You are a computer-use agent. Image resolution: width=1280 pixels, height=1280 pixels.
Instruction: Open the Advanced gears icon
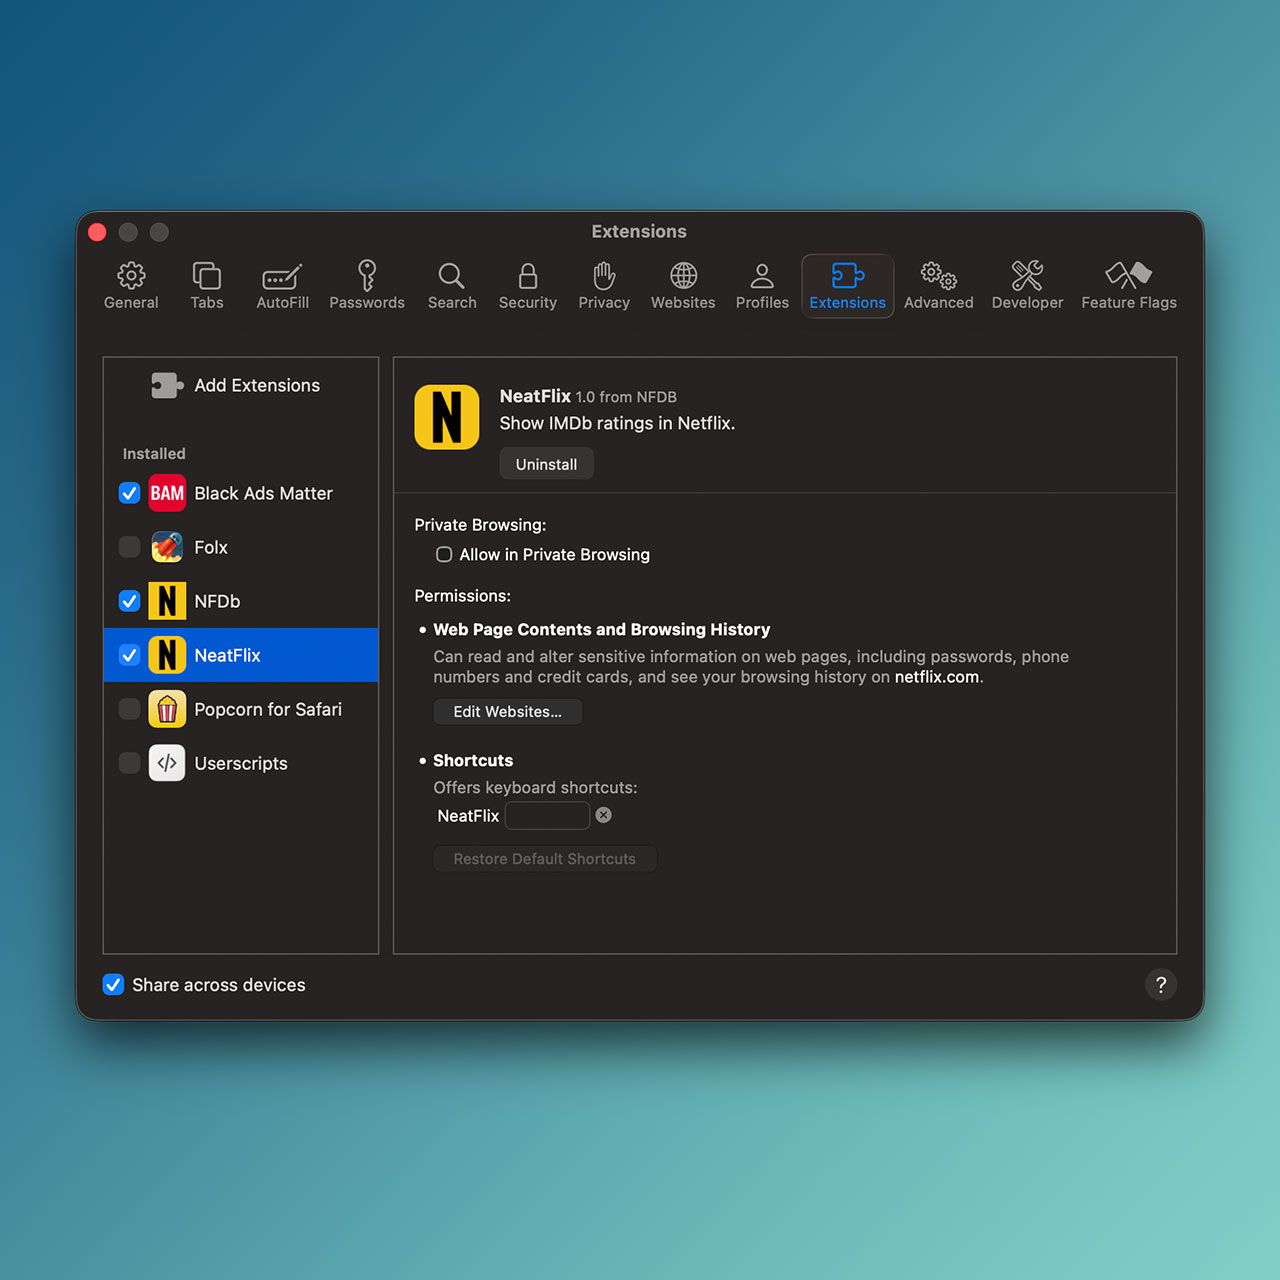tap(939, 275)
